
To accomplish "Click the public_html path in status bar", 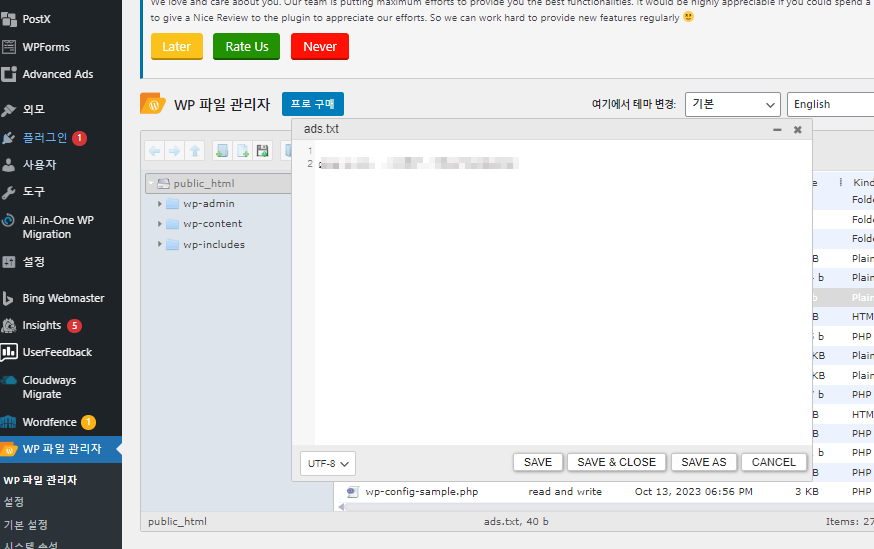I will 177,522.
